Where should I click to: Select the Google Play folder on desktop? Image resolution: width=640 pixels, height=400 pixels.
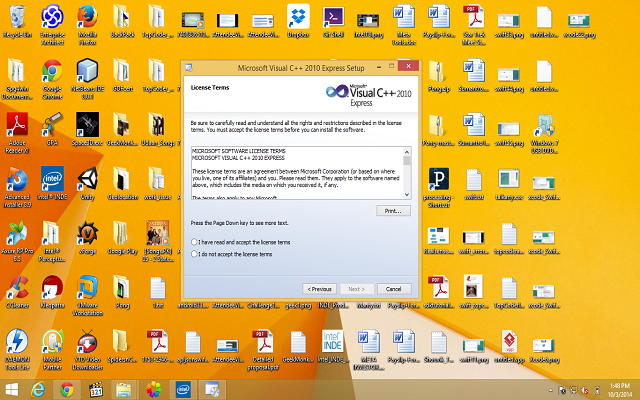122,237
